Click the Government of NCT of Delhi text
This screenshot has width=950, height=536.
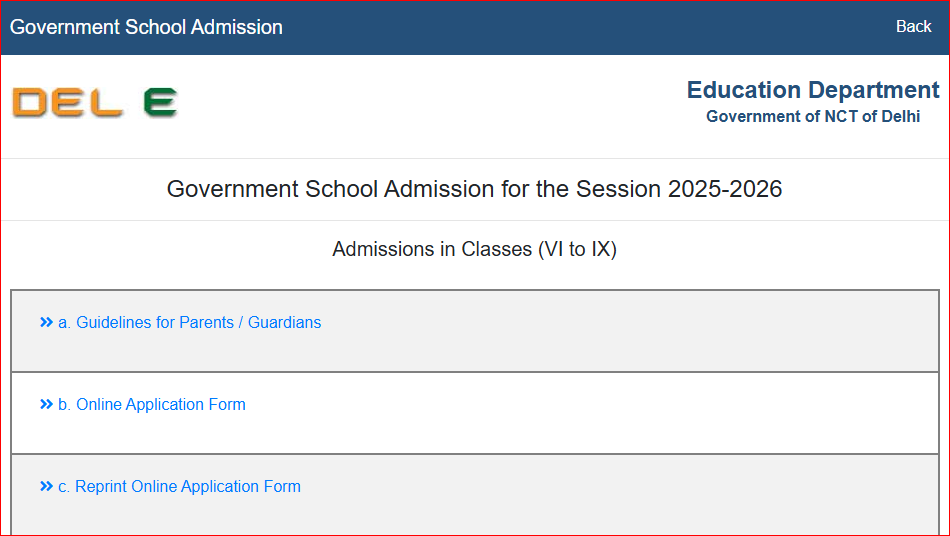[x=813, y=116]
